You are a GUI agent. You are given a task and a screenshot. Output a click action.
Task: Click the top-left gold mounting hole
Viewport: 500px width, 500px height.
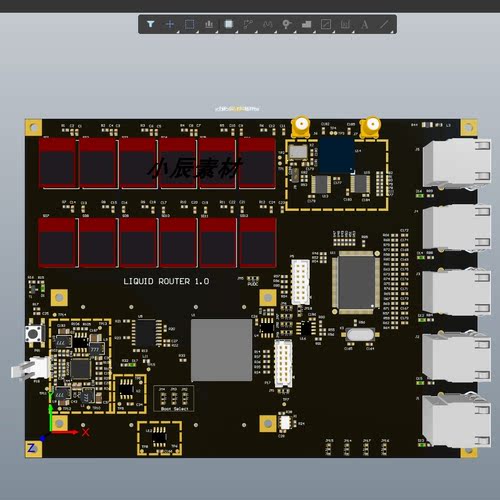34,127
